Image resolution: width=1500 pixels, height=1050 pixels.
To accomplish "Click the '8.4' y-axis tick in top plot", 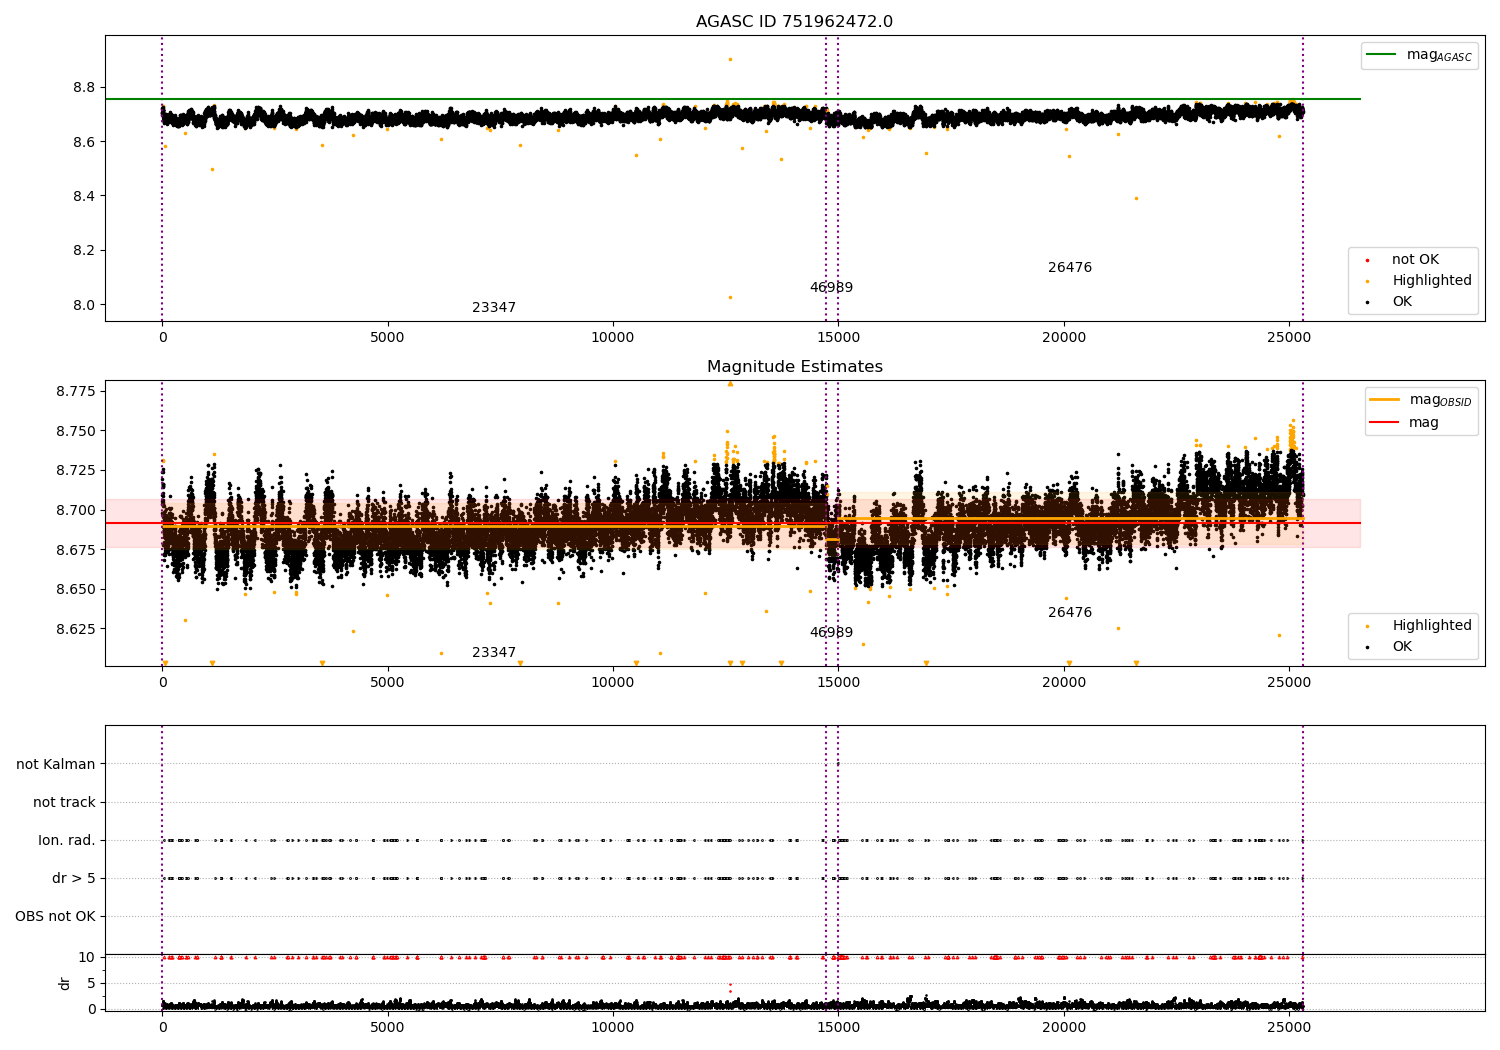I will pyautogui.click(x=84, y=197).
